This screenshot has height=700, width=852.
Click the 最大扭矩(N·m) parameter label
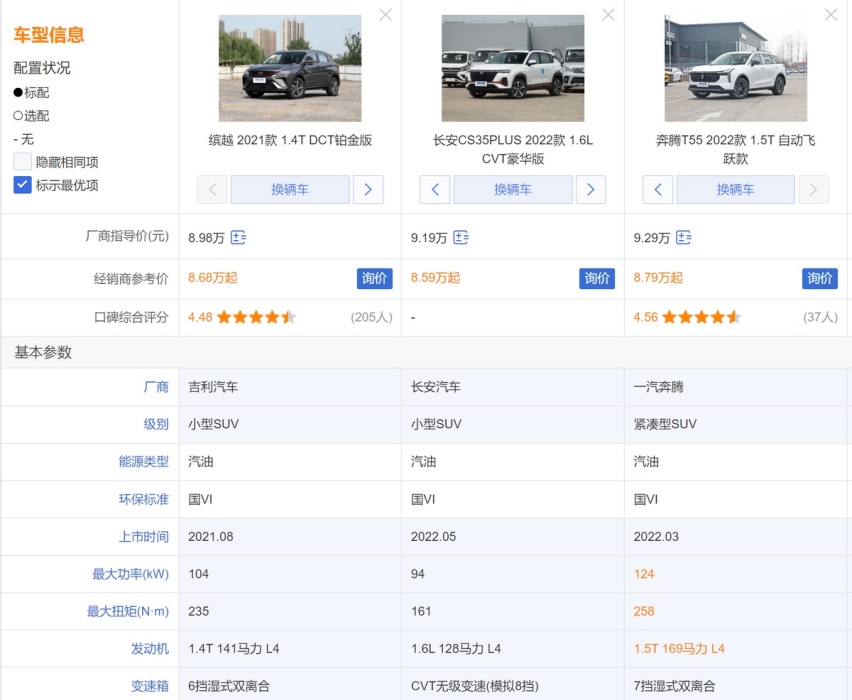[128, 611]
